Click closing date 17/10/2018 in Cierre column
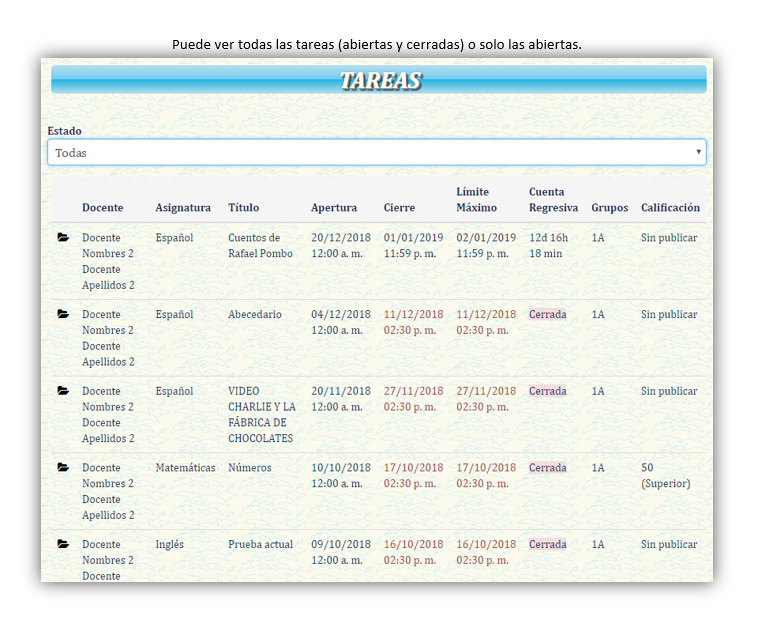763x631 pixels. pyautogui.click(x=413, y=468)
